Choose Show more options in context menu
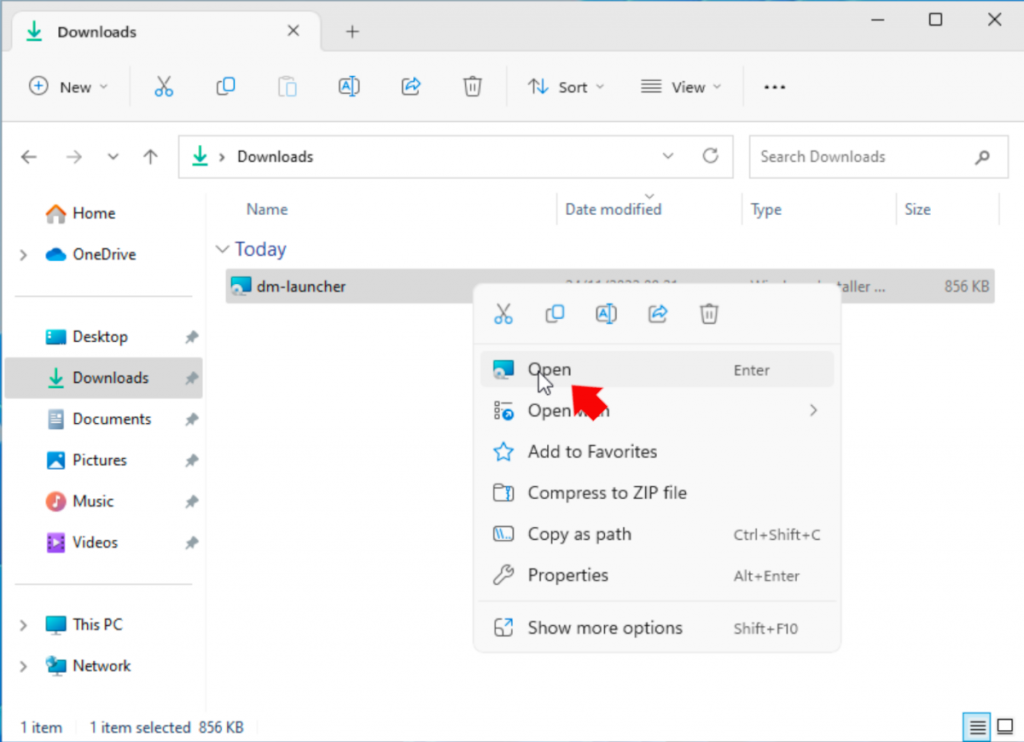The height and width of the screenshot is (742, 1024). [604, 629]
